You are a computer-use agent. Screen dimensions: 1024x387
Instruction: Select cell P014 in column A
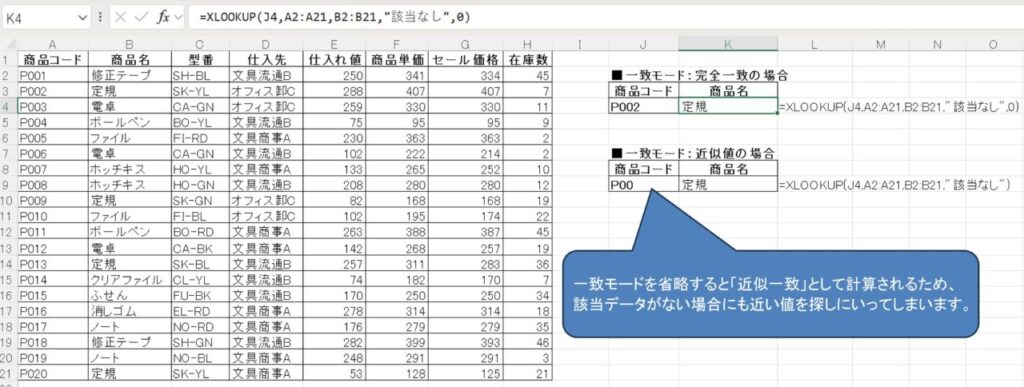coord(52,279)
